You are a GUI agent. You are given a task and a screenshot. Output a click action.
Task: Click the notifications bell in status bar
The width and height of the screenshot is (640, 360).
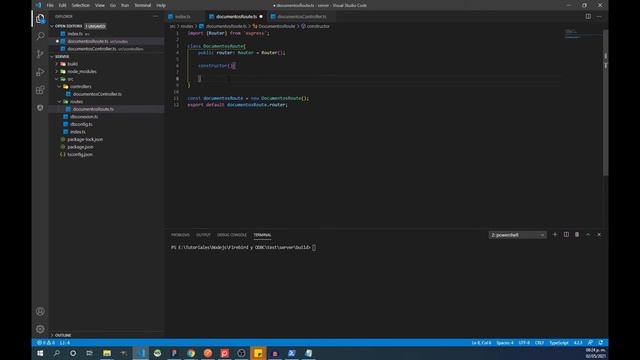click(601, 343)
